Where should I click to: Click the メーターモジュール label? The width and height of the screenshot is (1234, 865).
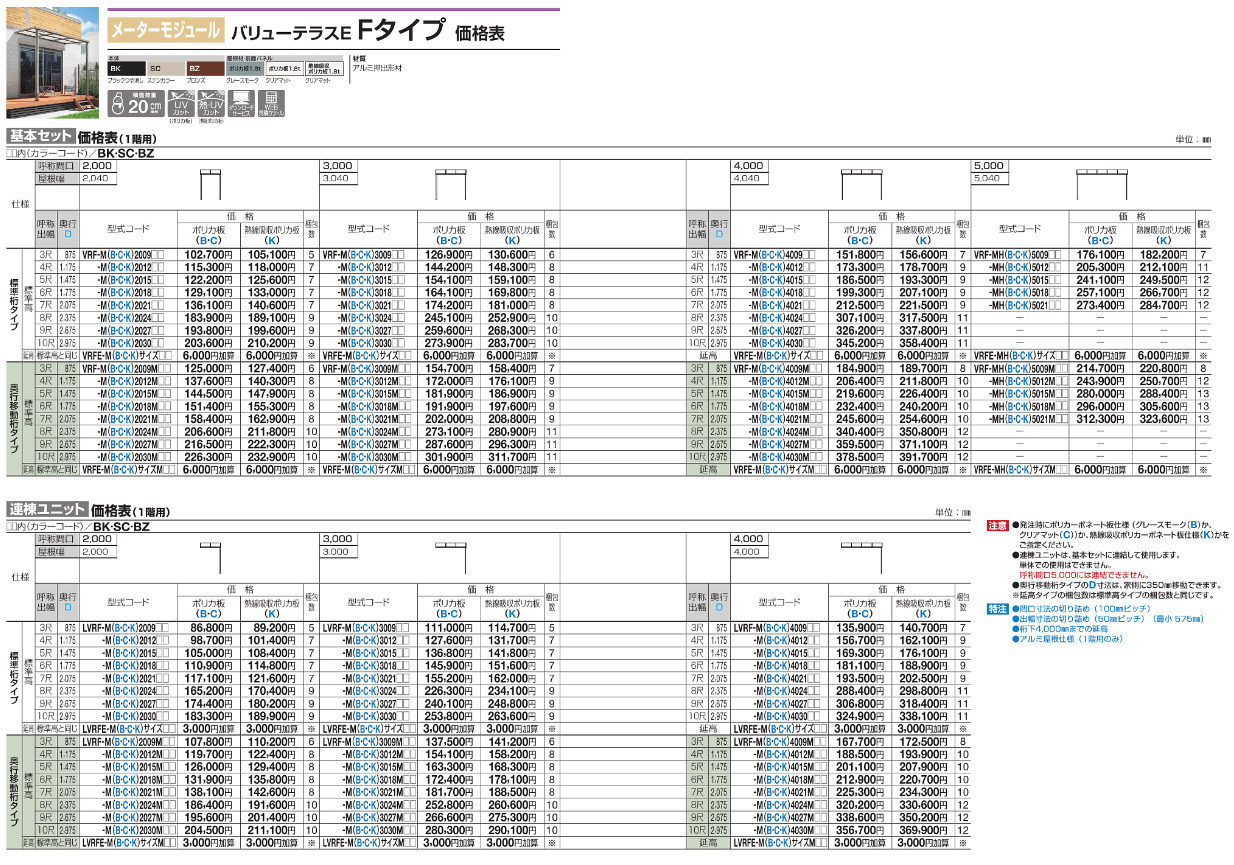(x=160, y=31)
